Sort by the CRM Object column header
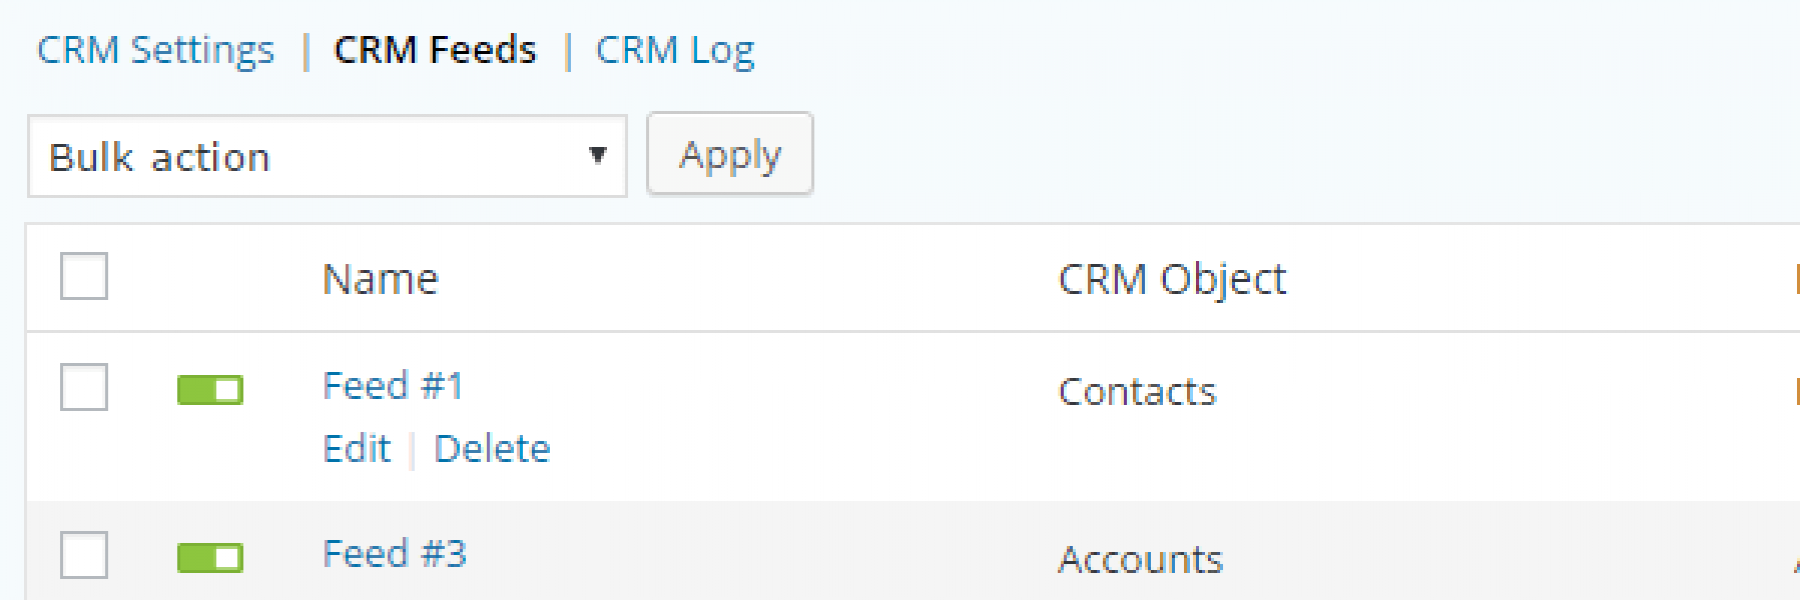 coord(1172,281)
